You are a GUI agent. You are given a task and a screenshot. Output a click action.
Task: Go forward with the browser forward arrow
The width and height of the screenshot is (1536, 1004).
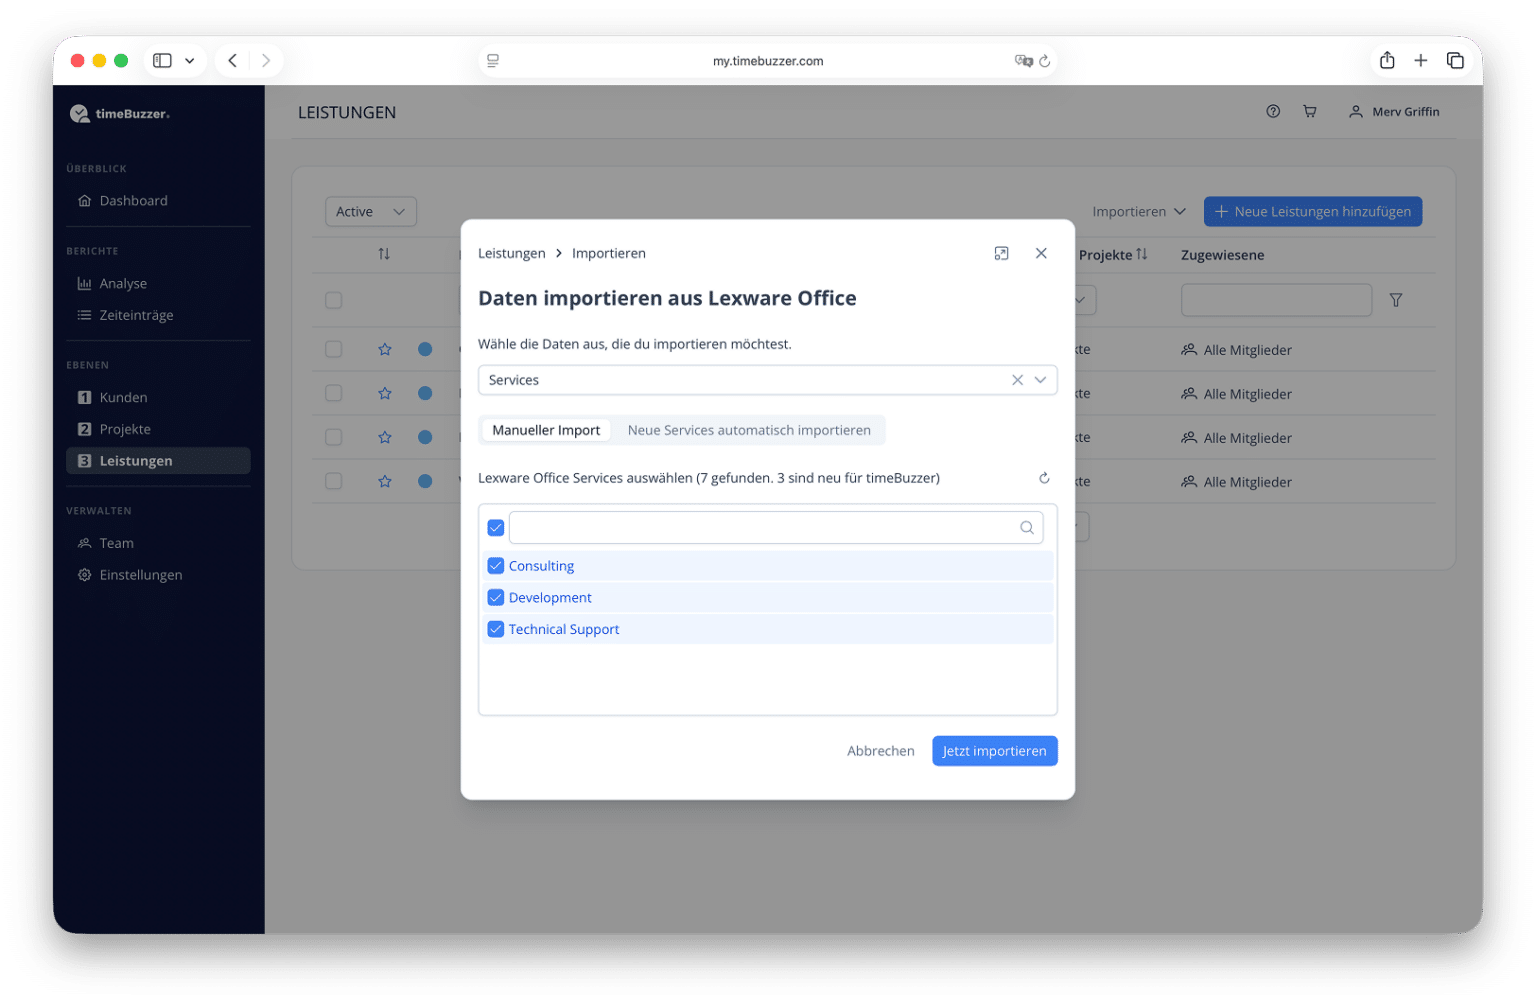(266, 61)
